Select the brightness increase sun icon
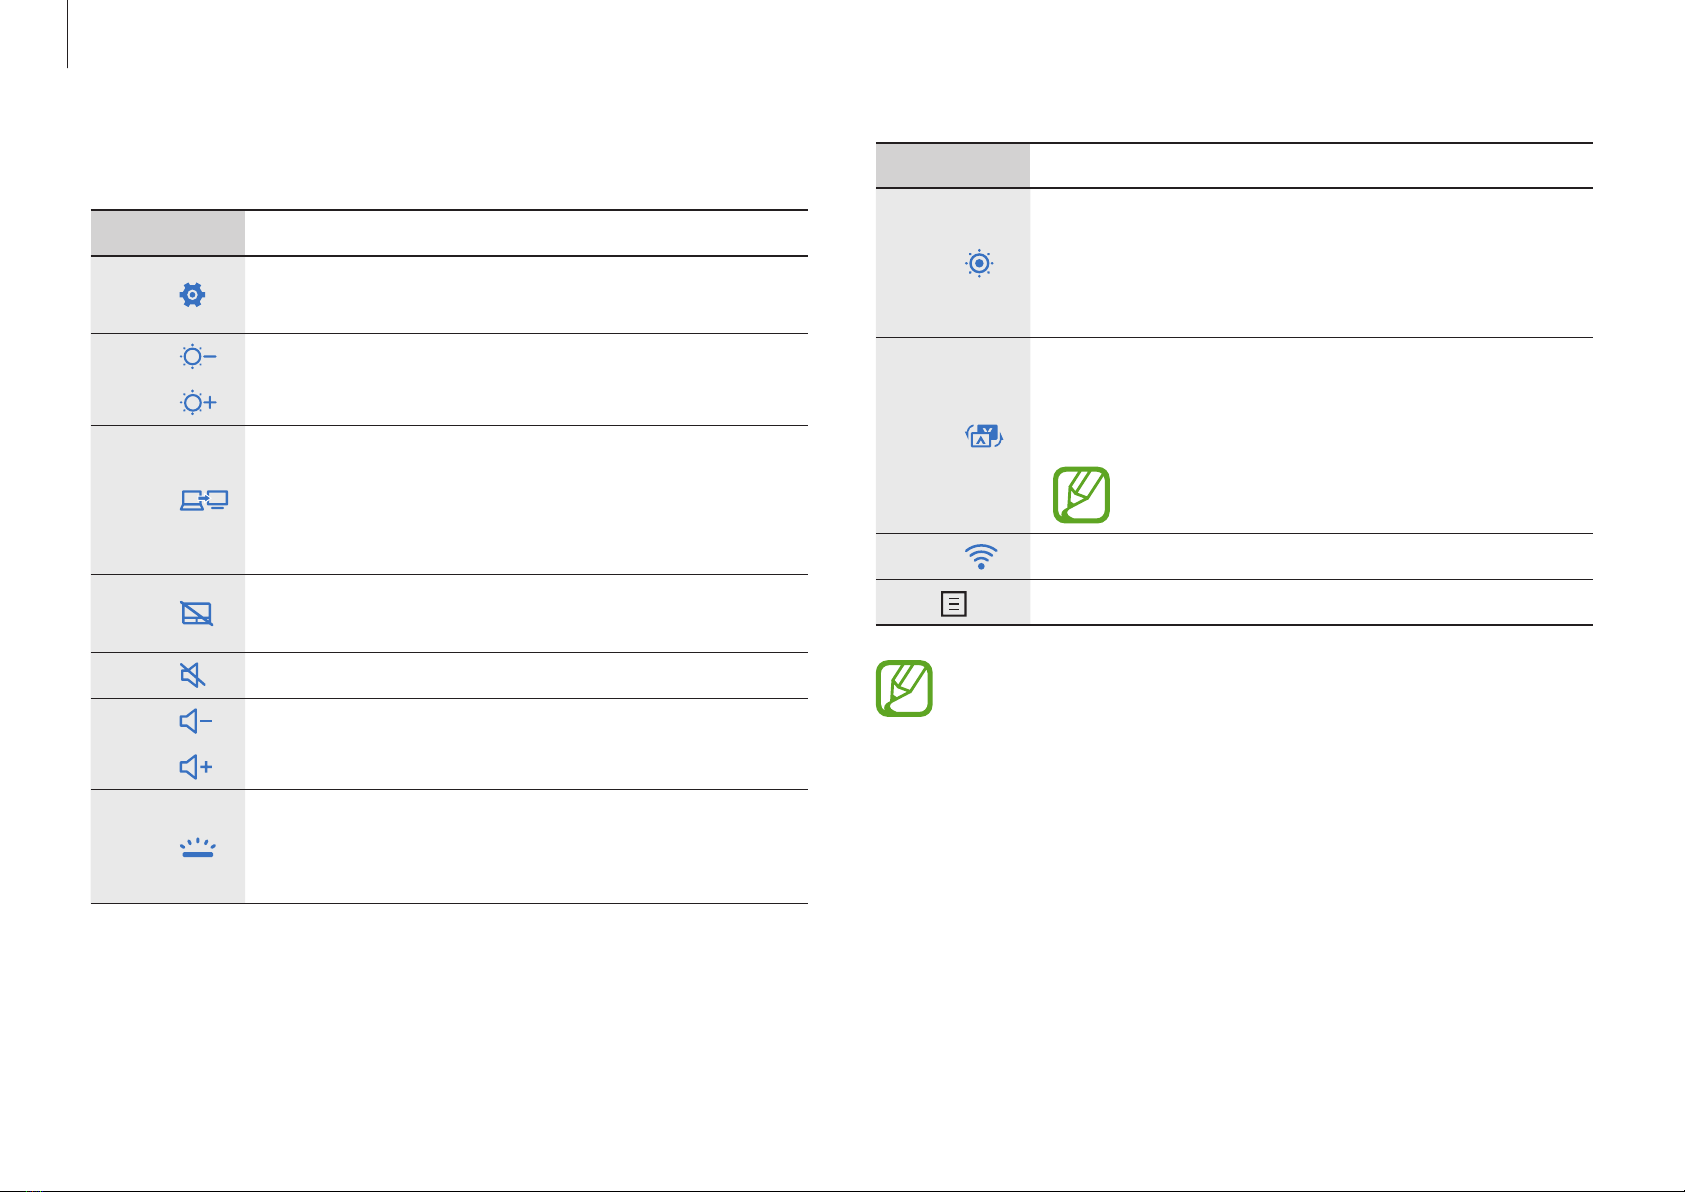 (198, 403)
